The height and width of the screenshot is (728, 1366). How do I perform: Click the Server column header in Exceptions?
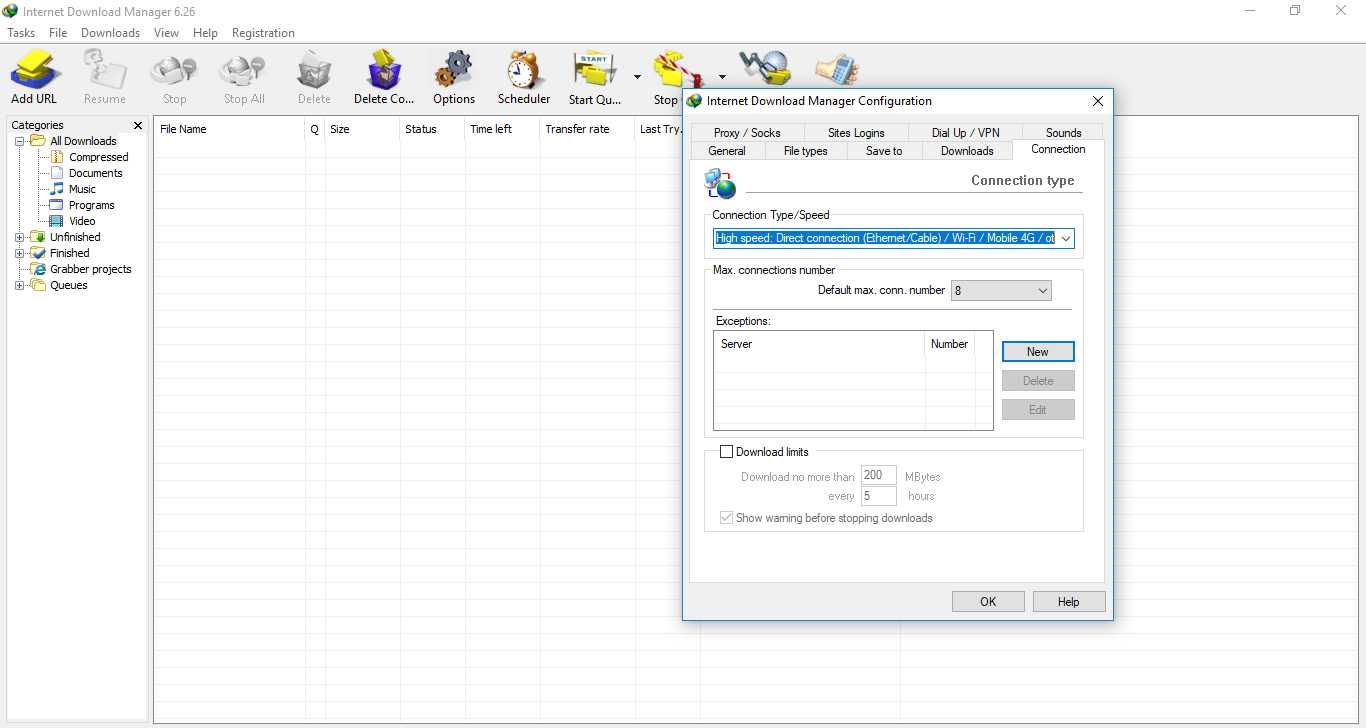point(820,344)
